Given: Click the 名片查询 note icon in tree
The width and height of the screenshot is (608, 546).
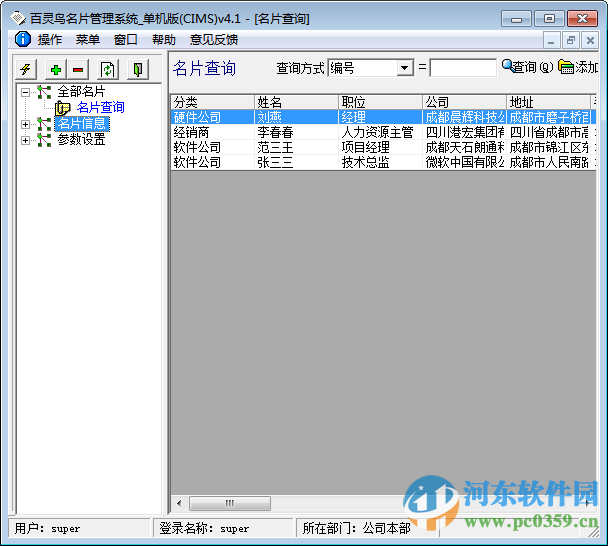Looking at the screenshot, I should (62, 108).
